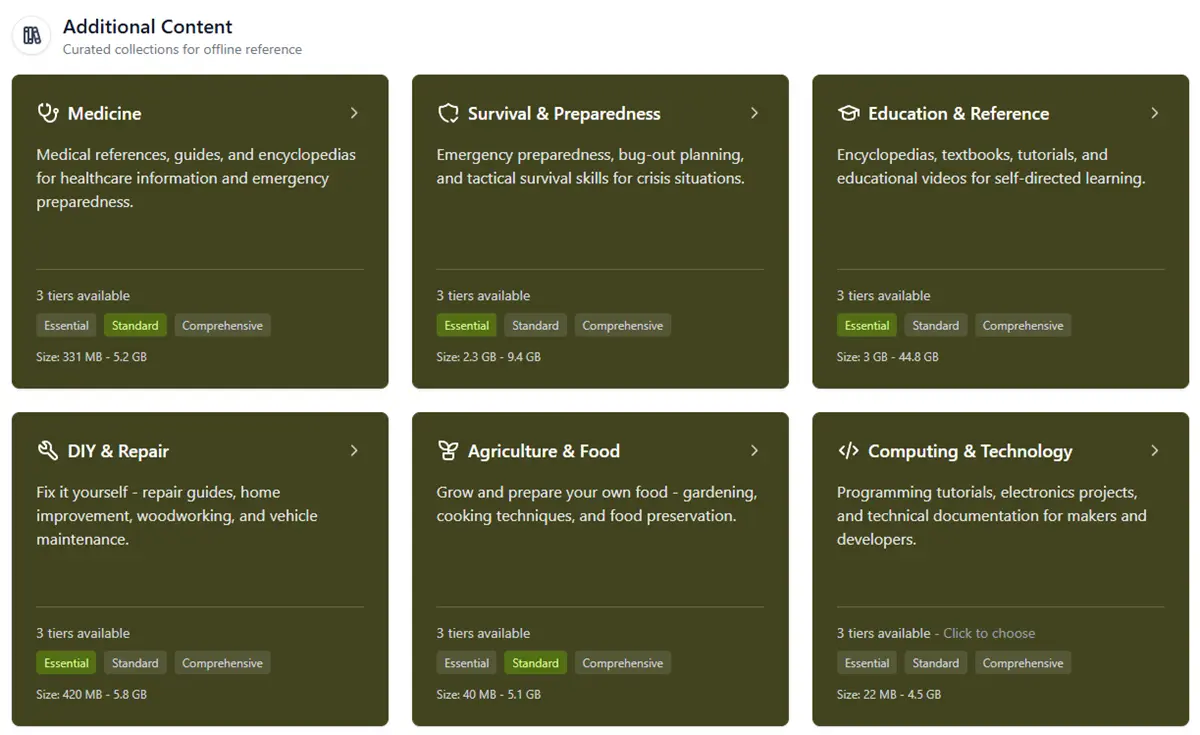Select Essential tier for Computing & Technology
The image size is (1200, 735).
point(866,663)
